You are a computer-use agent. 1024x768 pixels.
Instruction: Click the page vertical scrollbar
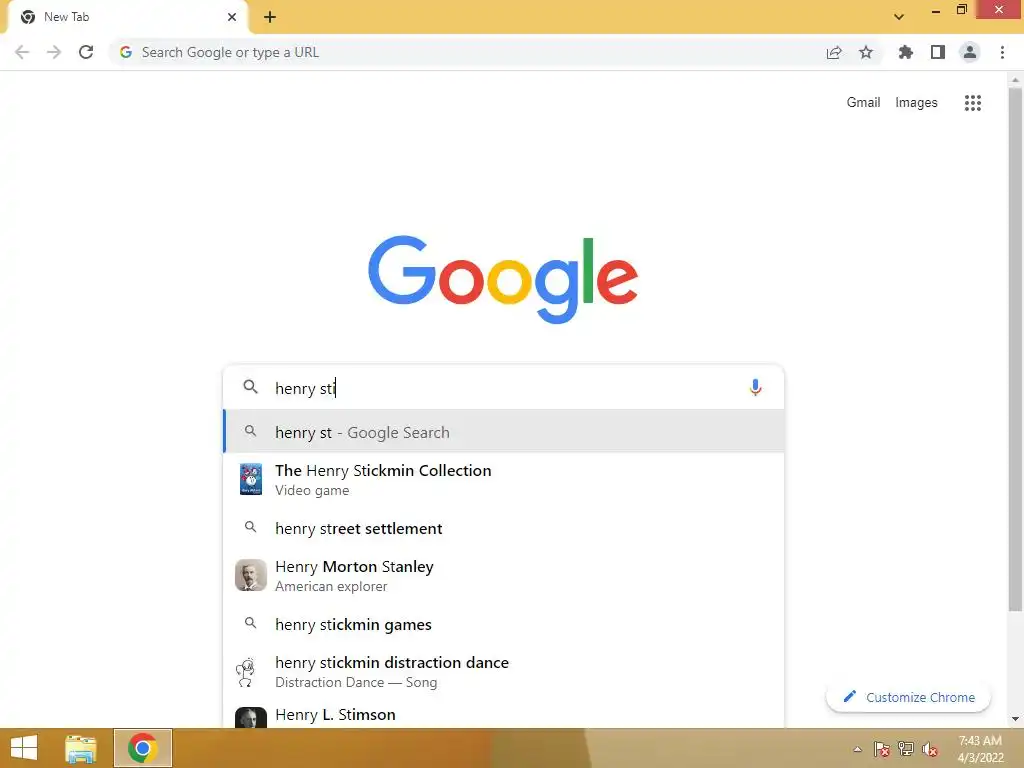(x=1015, y=349)
